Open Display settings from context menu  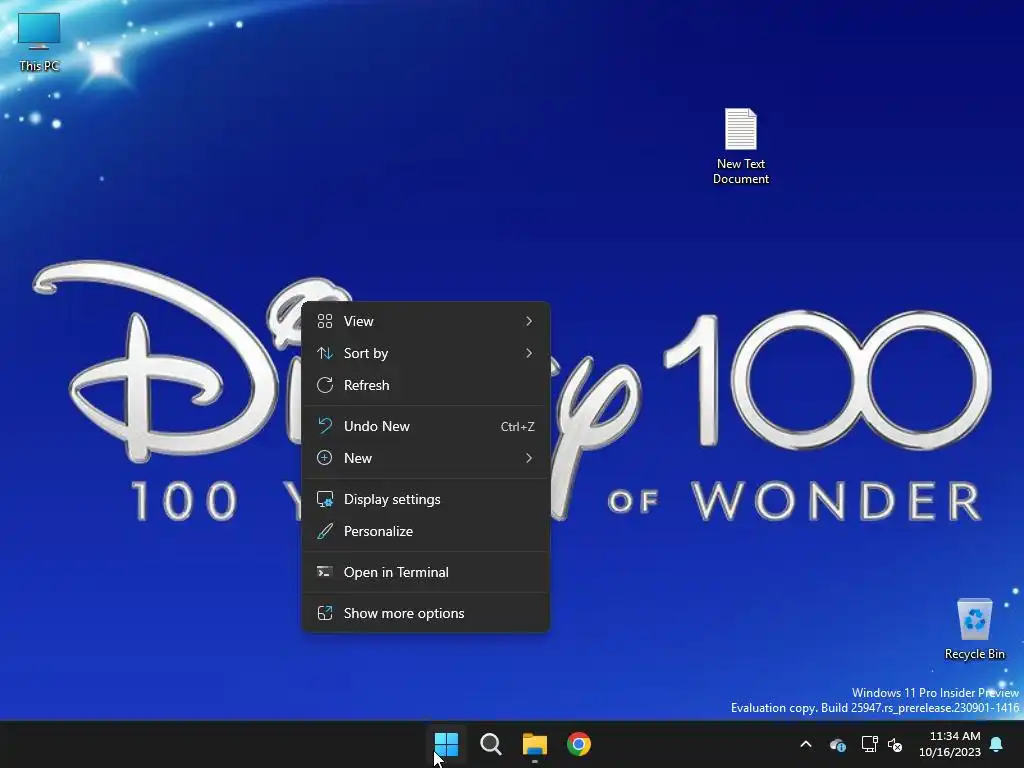tap(426, 500)
